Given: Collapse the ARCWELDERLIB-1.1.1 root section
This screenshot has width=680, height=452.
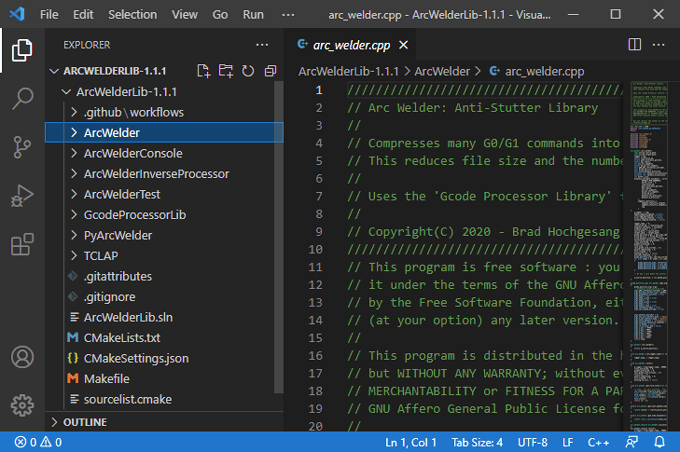Looking at the screenshot, I should tap(113, 71).
